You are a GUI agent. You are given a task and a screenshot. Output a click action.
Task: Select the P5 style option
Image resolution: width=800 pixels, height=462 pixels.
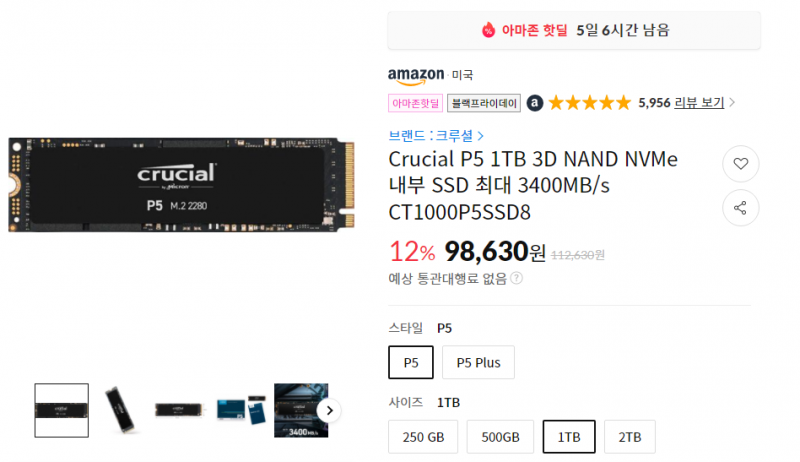pyautogui.click(x=411, y=363)
